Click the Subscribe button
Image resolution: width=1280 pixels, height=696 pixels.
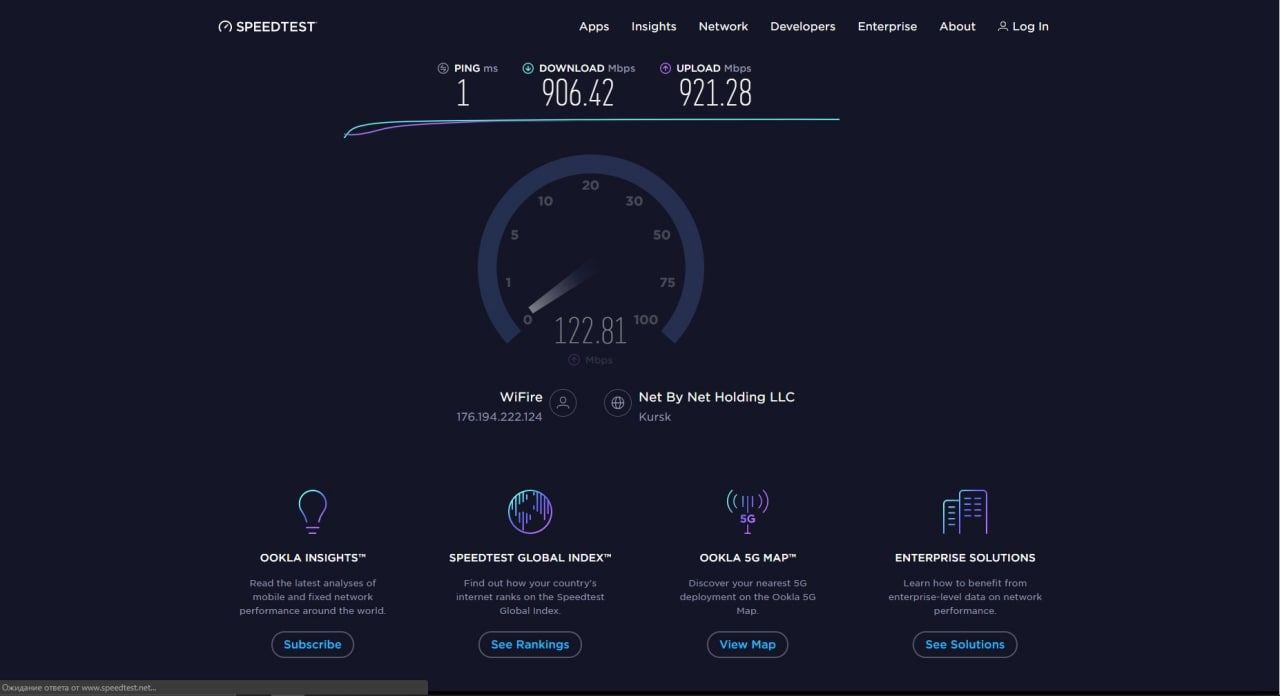coord(312,645)
